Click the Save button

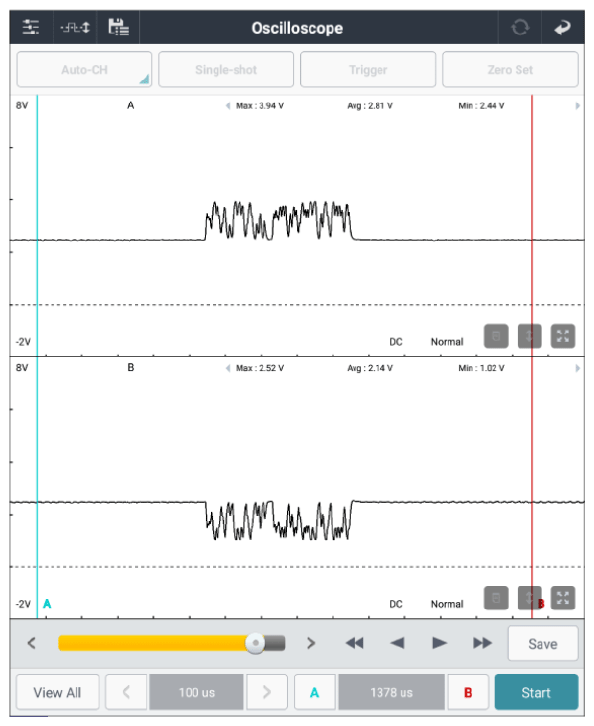pos(543,644)
